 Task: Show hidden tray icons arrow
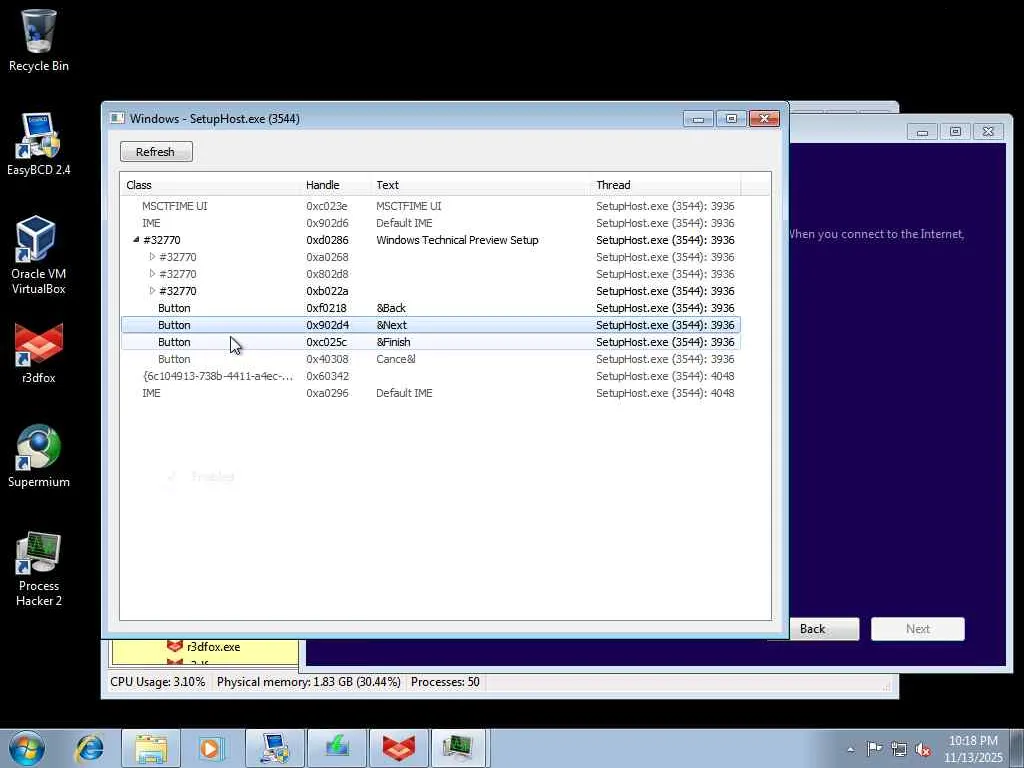coord(850,749)
